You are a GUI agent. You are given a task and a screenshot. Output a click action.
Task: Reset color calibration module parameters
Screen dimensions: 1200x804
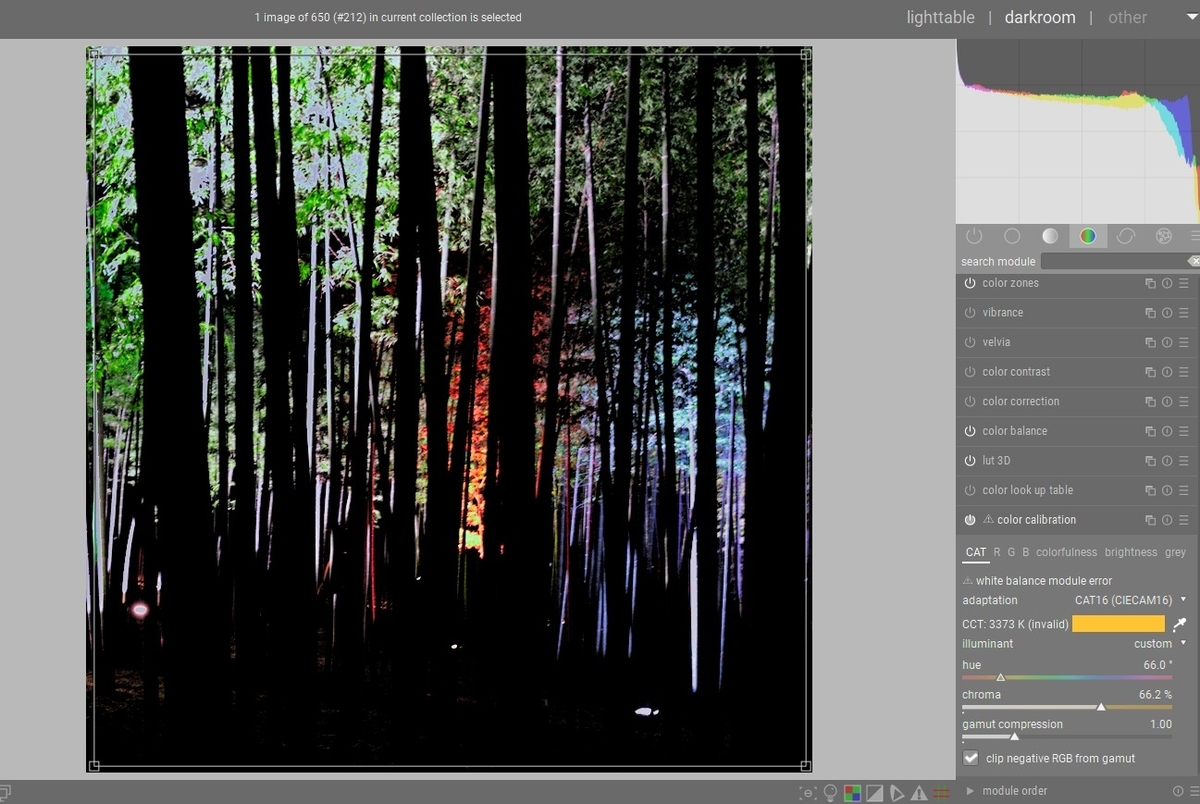(1167, 520)
